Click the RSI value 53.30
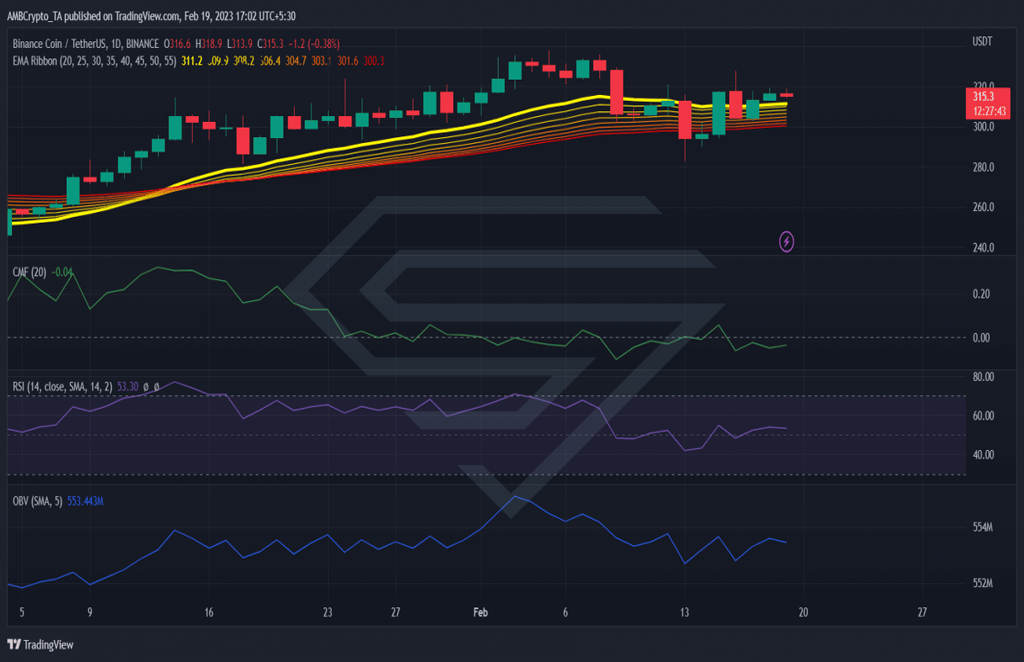The image size is (1024, 662). coord(127,386)
